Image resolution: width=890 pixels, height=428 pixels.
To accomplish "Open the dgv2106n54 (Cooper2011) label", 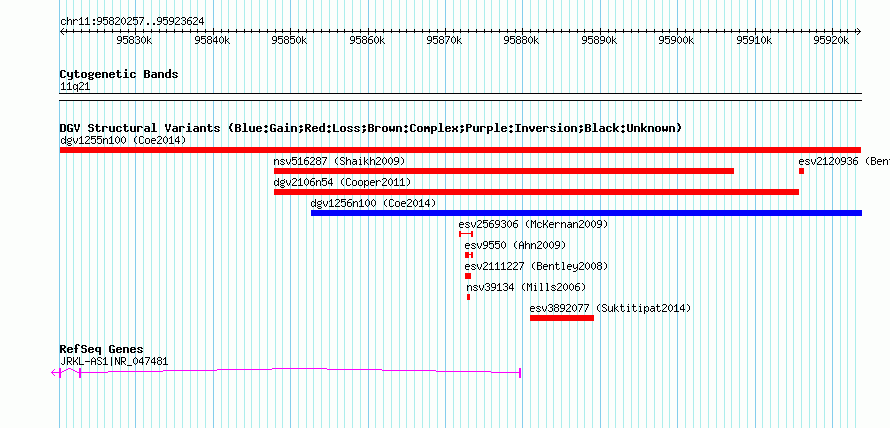I will (342, 182).
